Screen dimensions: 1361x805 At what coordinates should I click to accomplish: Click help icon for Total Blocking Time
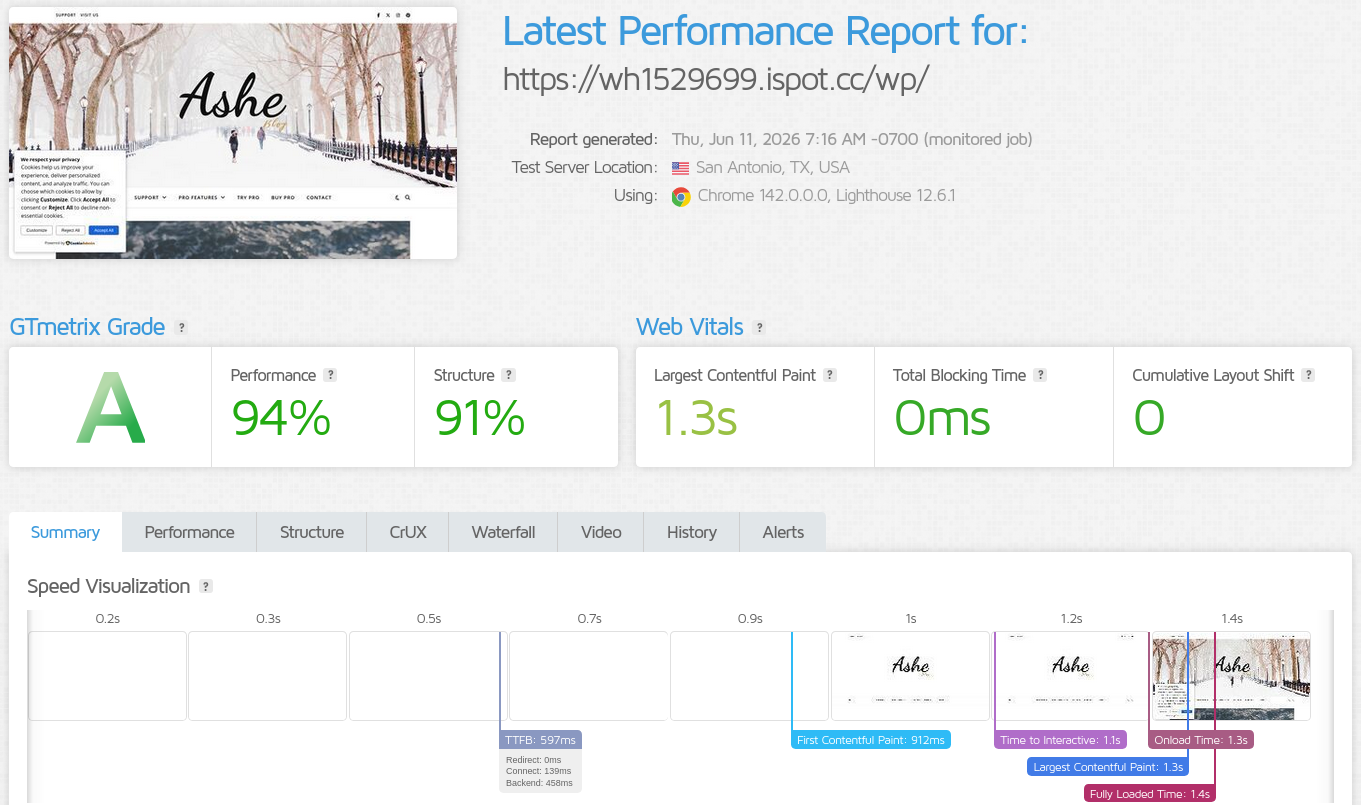tap(1040, 375)
